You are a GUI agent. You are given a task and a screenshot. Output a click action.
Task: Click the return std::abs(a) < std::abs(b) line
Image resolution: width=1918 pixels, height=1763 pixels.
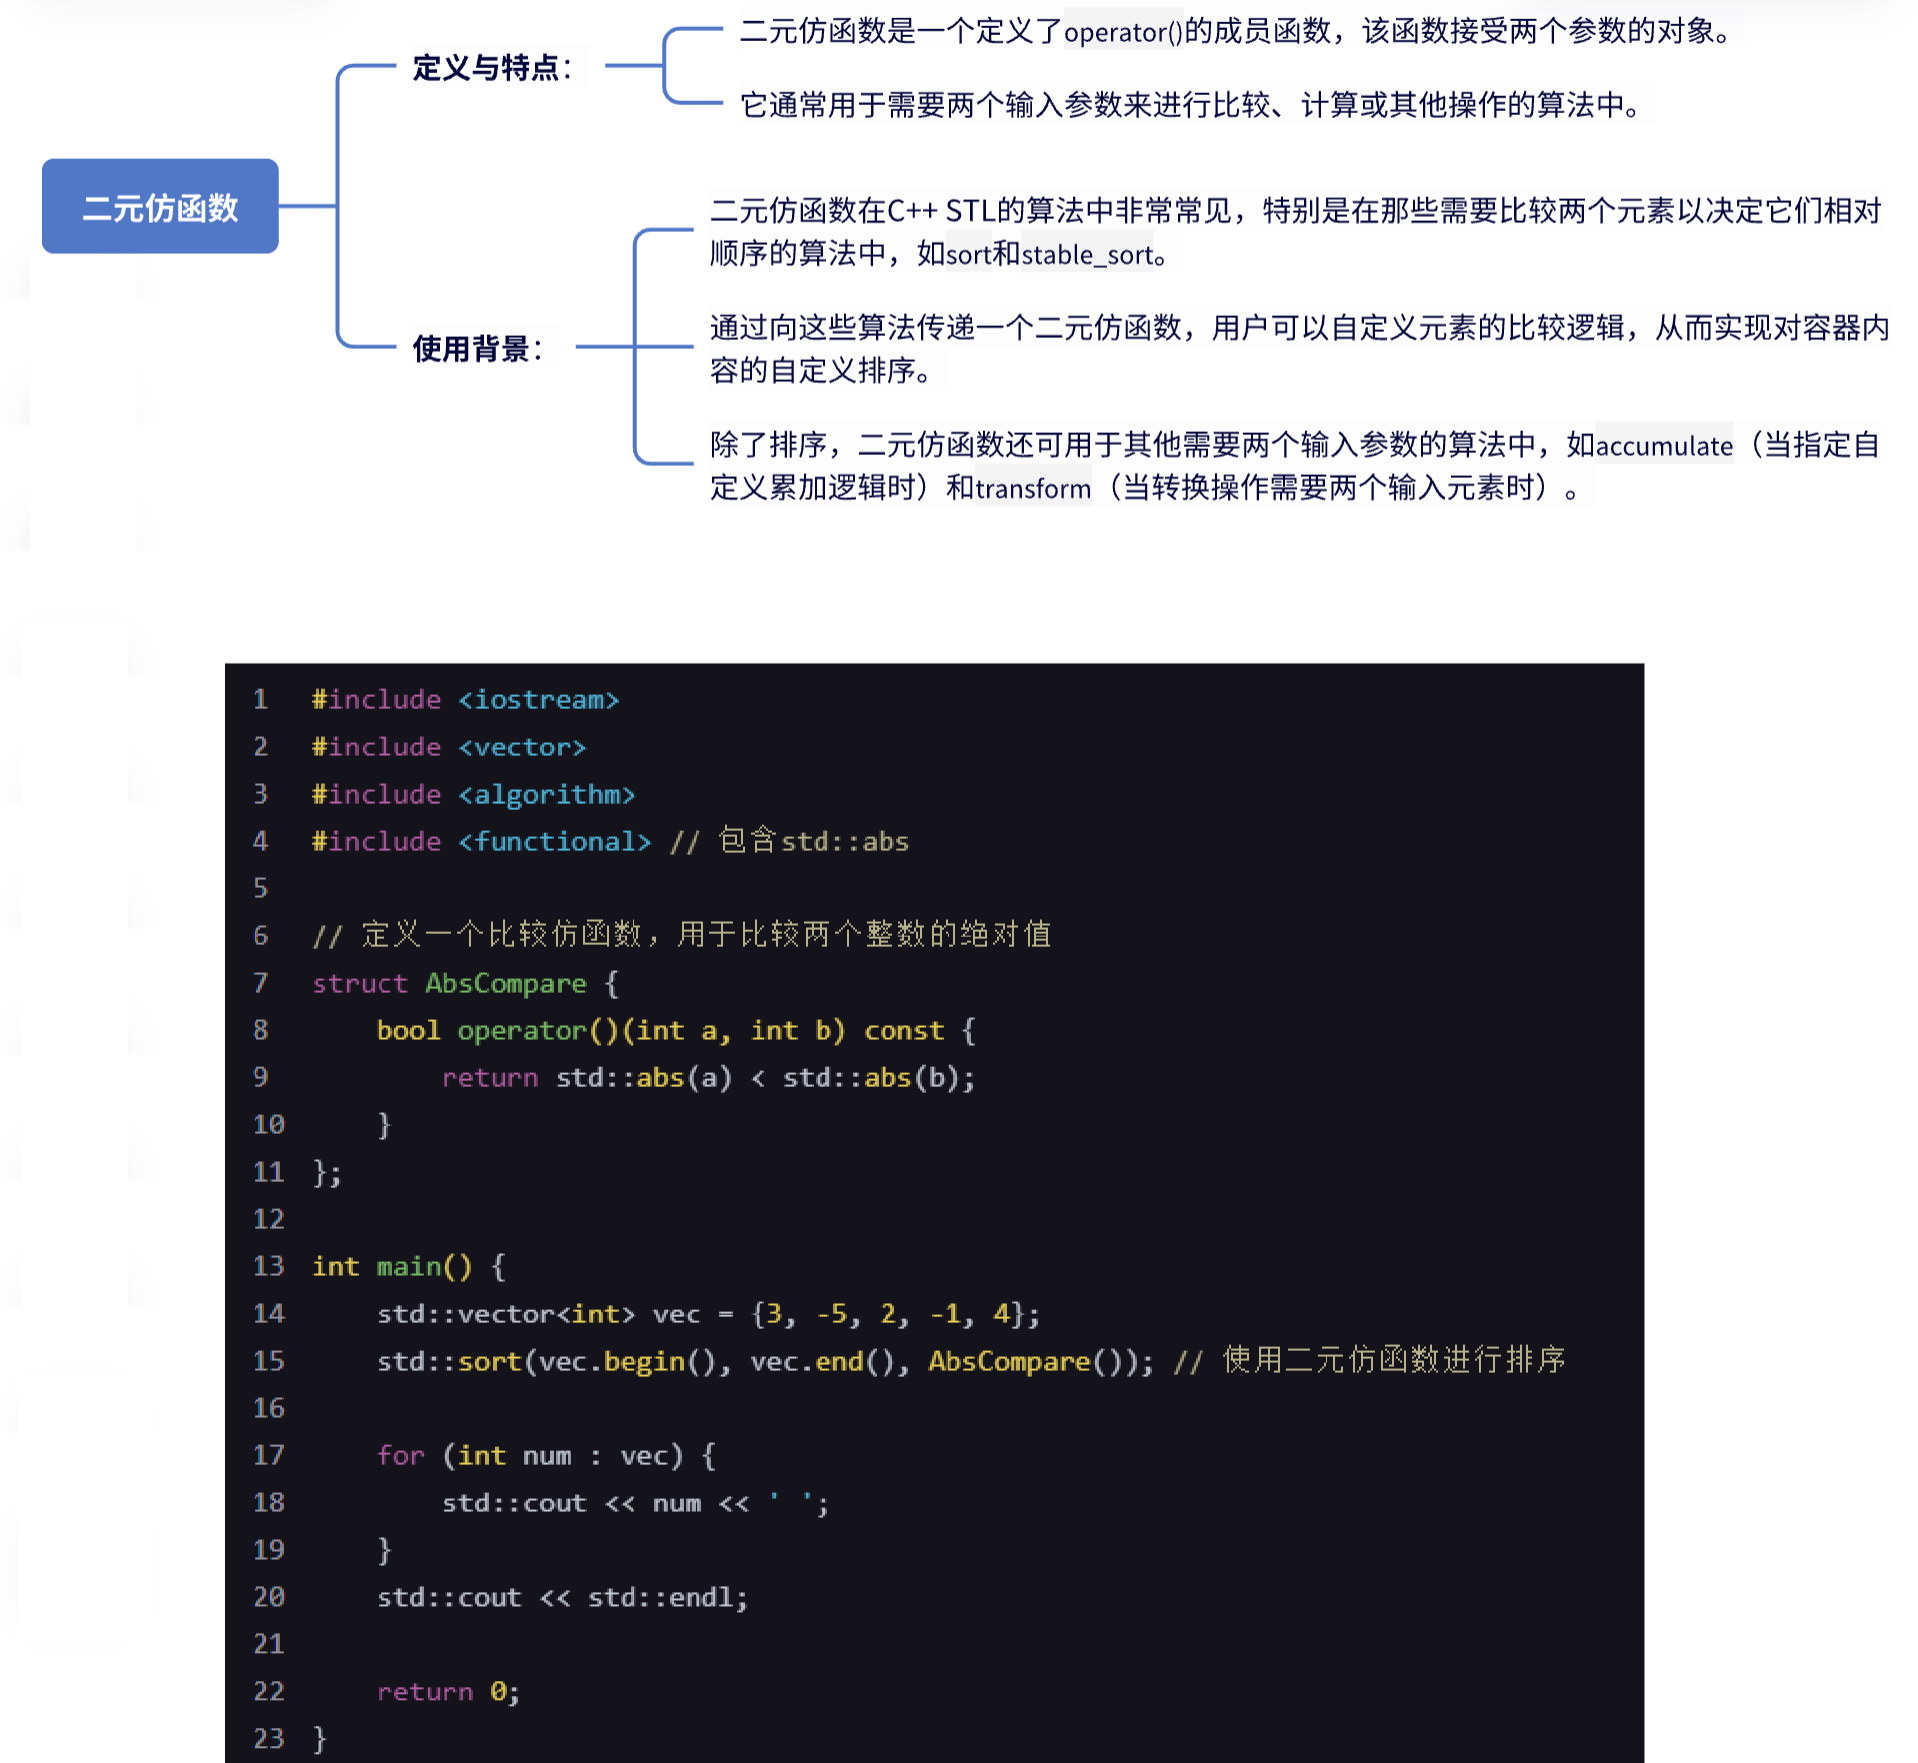point(709,1077)
